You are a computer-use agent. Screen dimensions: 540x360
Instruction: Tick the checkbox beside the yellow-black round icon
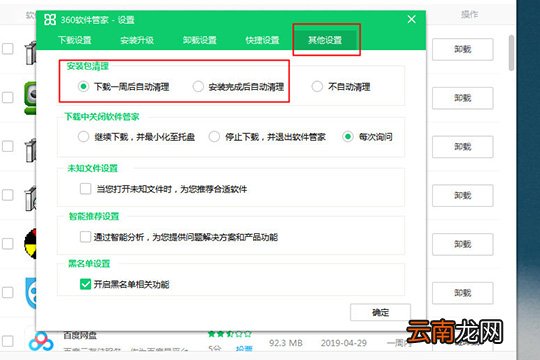(x=8, y=244)
